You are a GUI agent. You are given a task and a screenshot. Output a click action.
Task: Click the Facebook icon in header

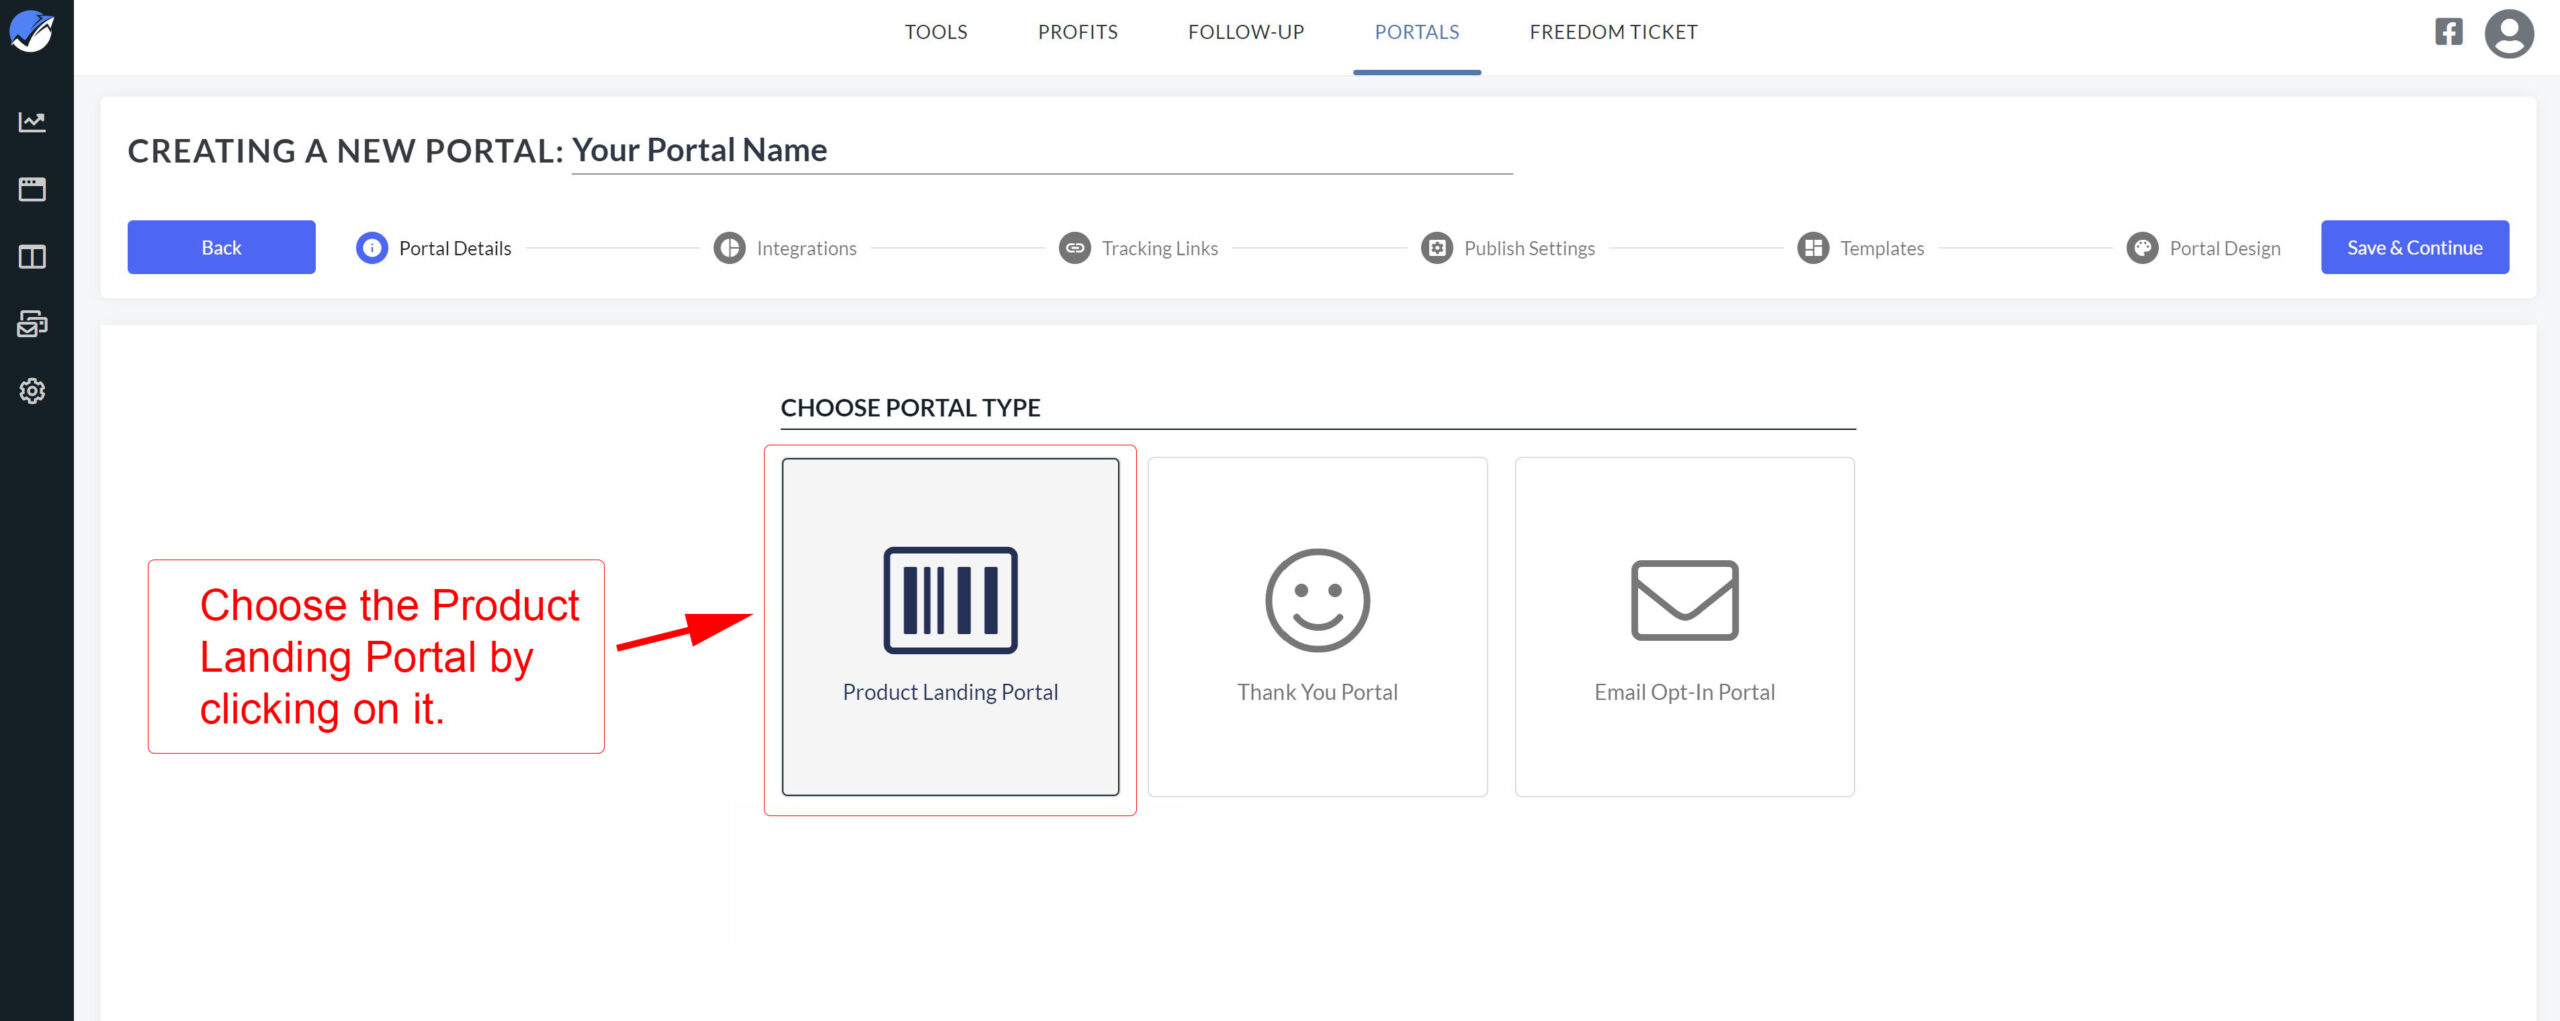[x=2448, y=32]
